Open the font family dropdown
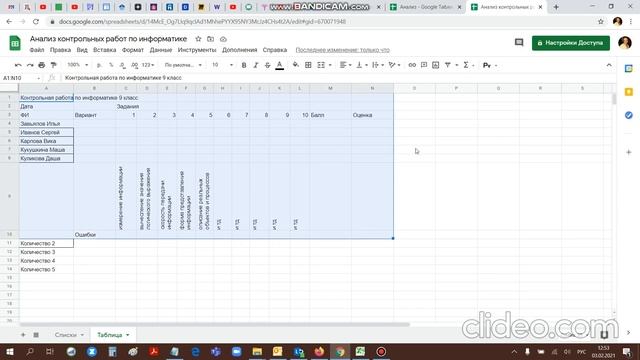Screen dimensions: 640x360 183,65
